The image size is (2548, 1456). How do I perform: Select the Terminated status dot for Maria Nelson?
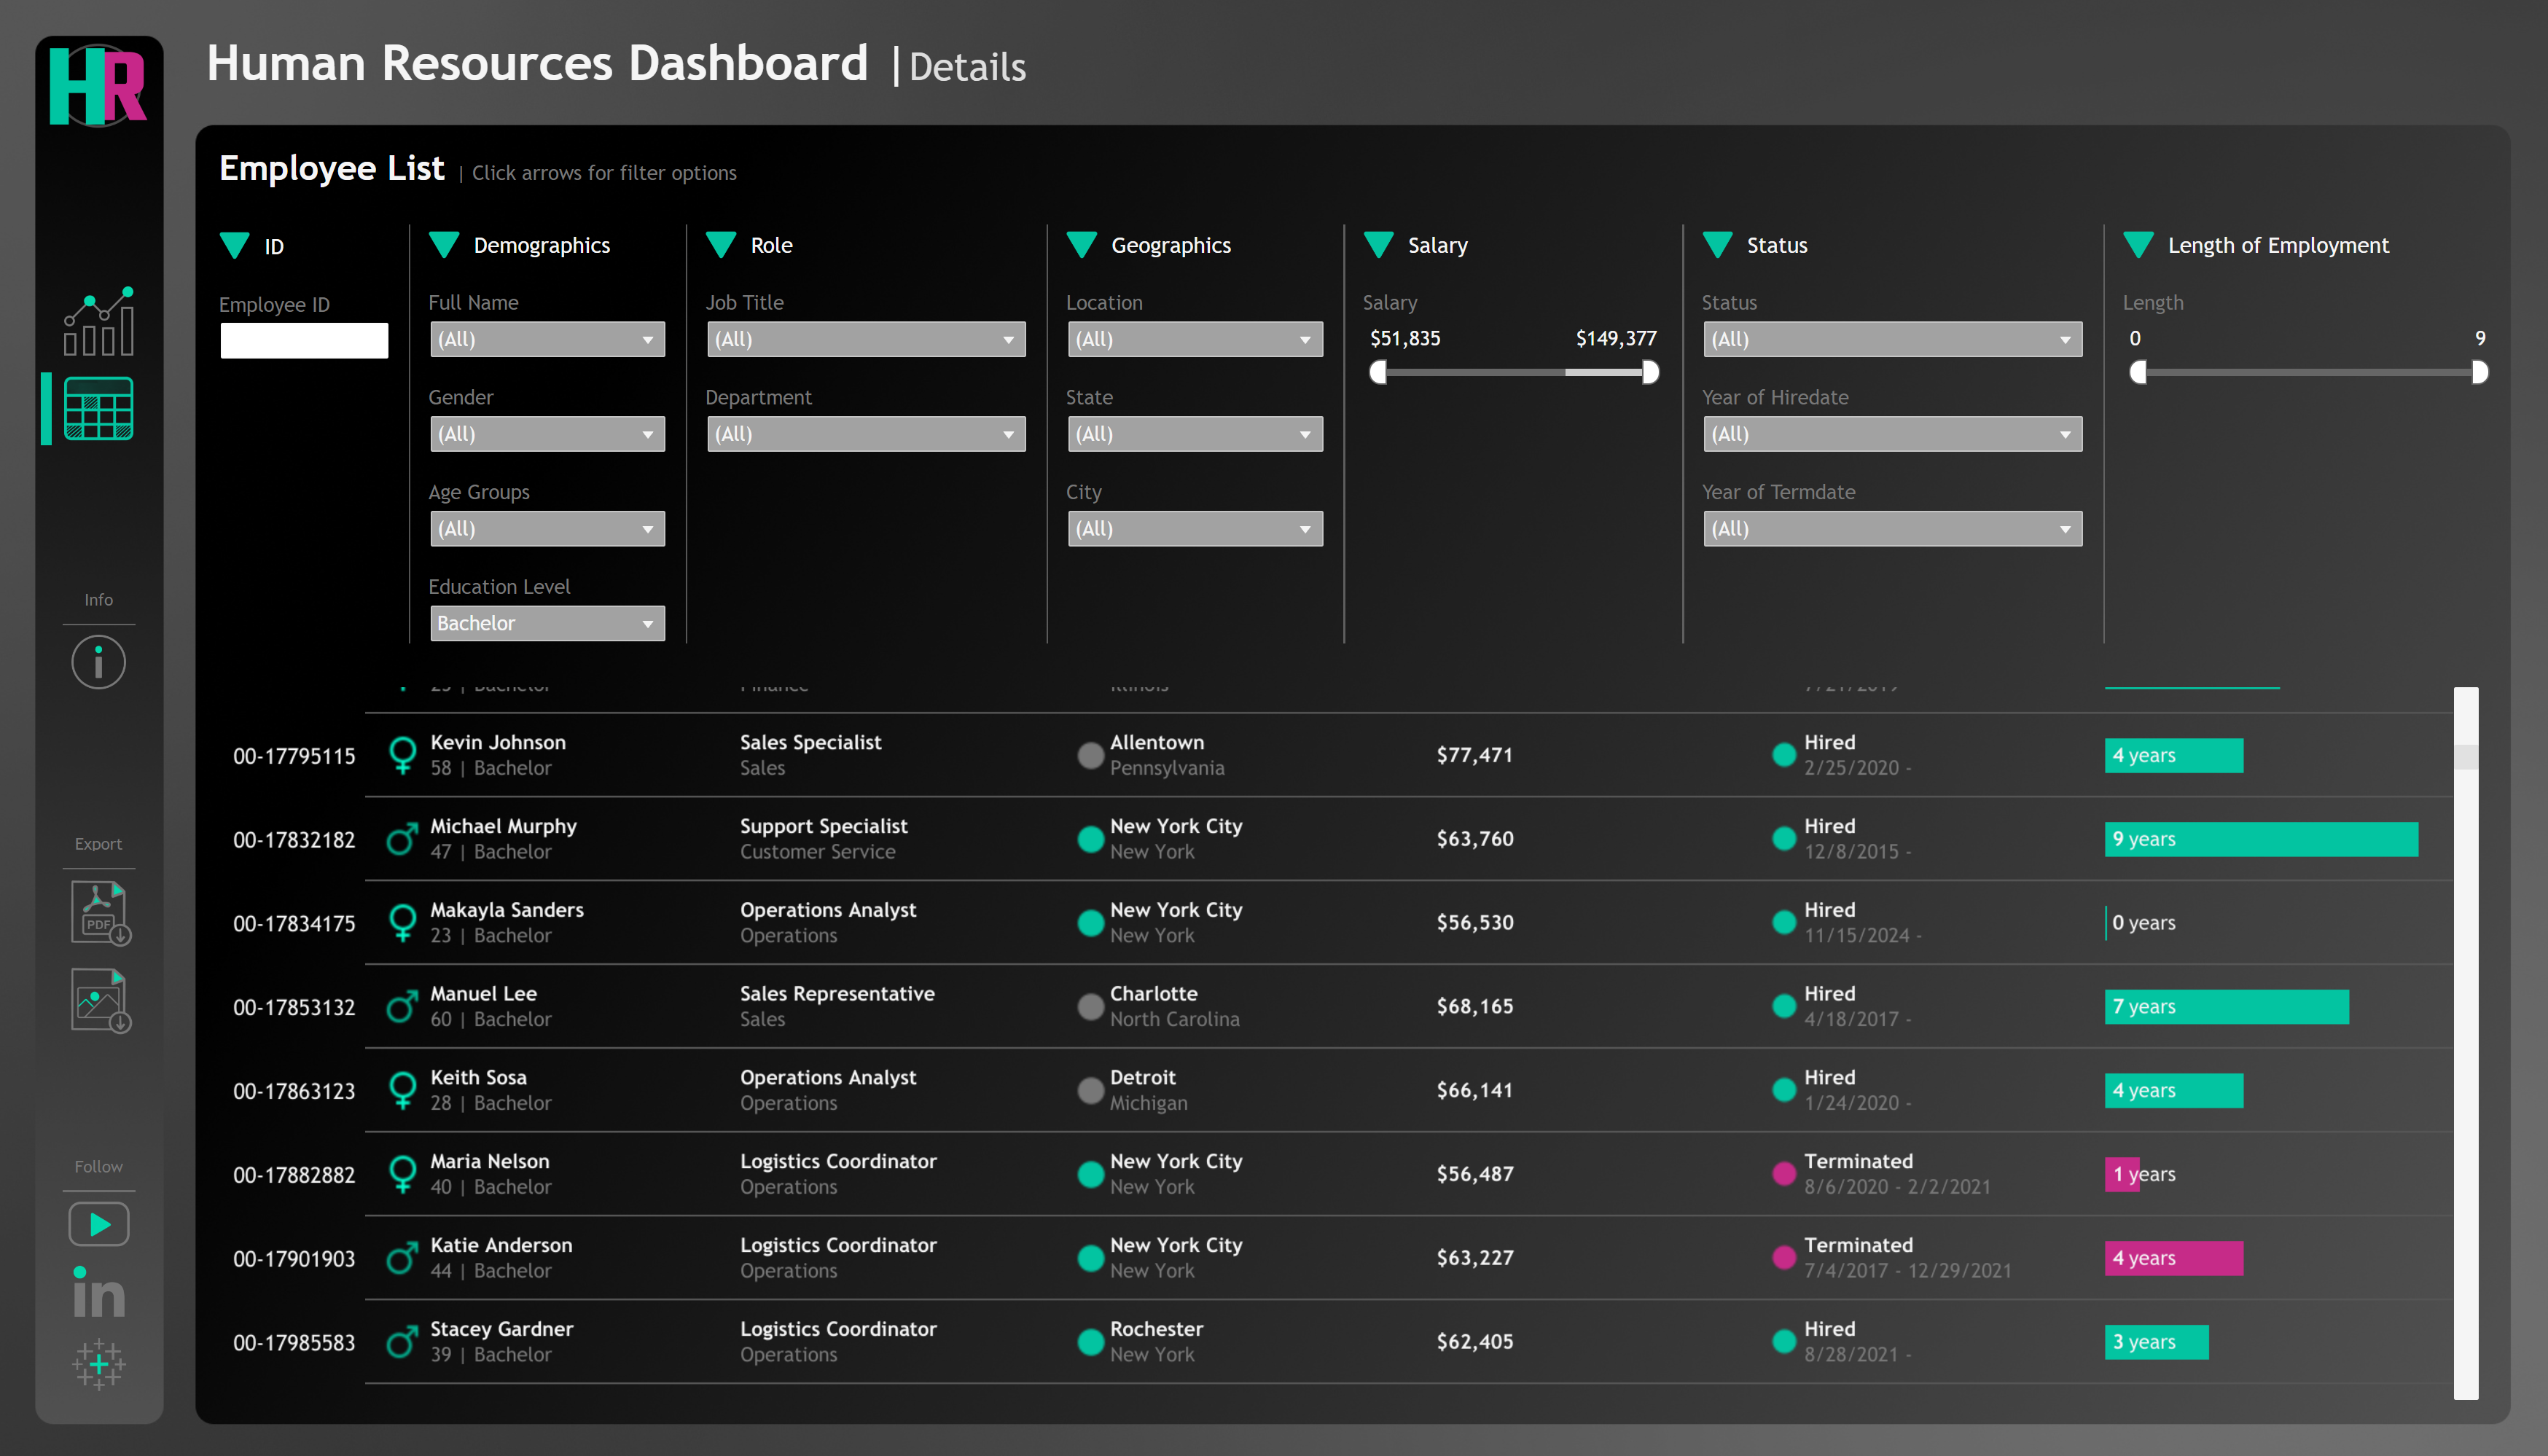[x=1784, y=1173]
